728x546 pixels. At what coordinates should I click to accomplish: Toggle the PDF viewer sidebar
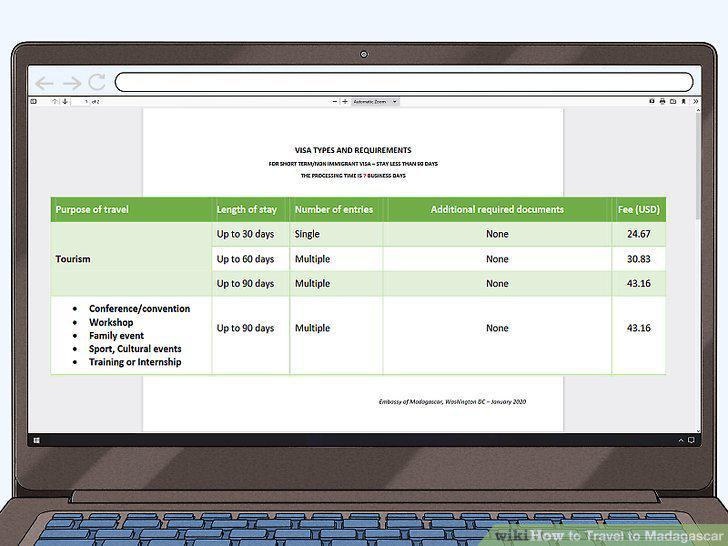[33, 101]
